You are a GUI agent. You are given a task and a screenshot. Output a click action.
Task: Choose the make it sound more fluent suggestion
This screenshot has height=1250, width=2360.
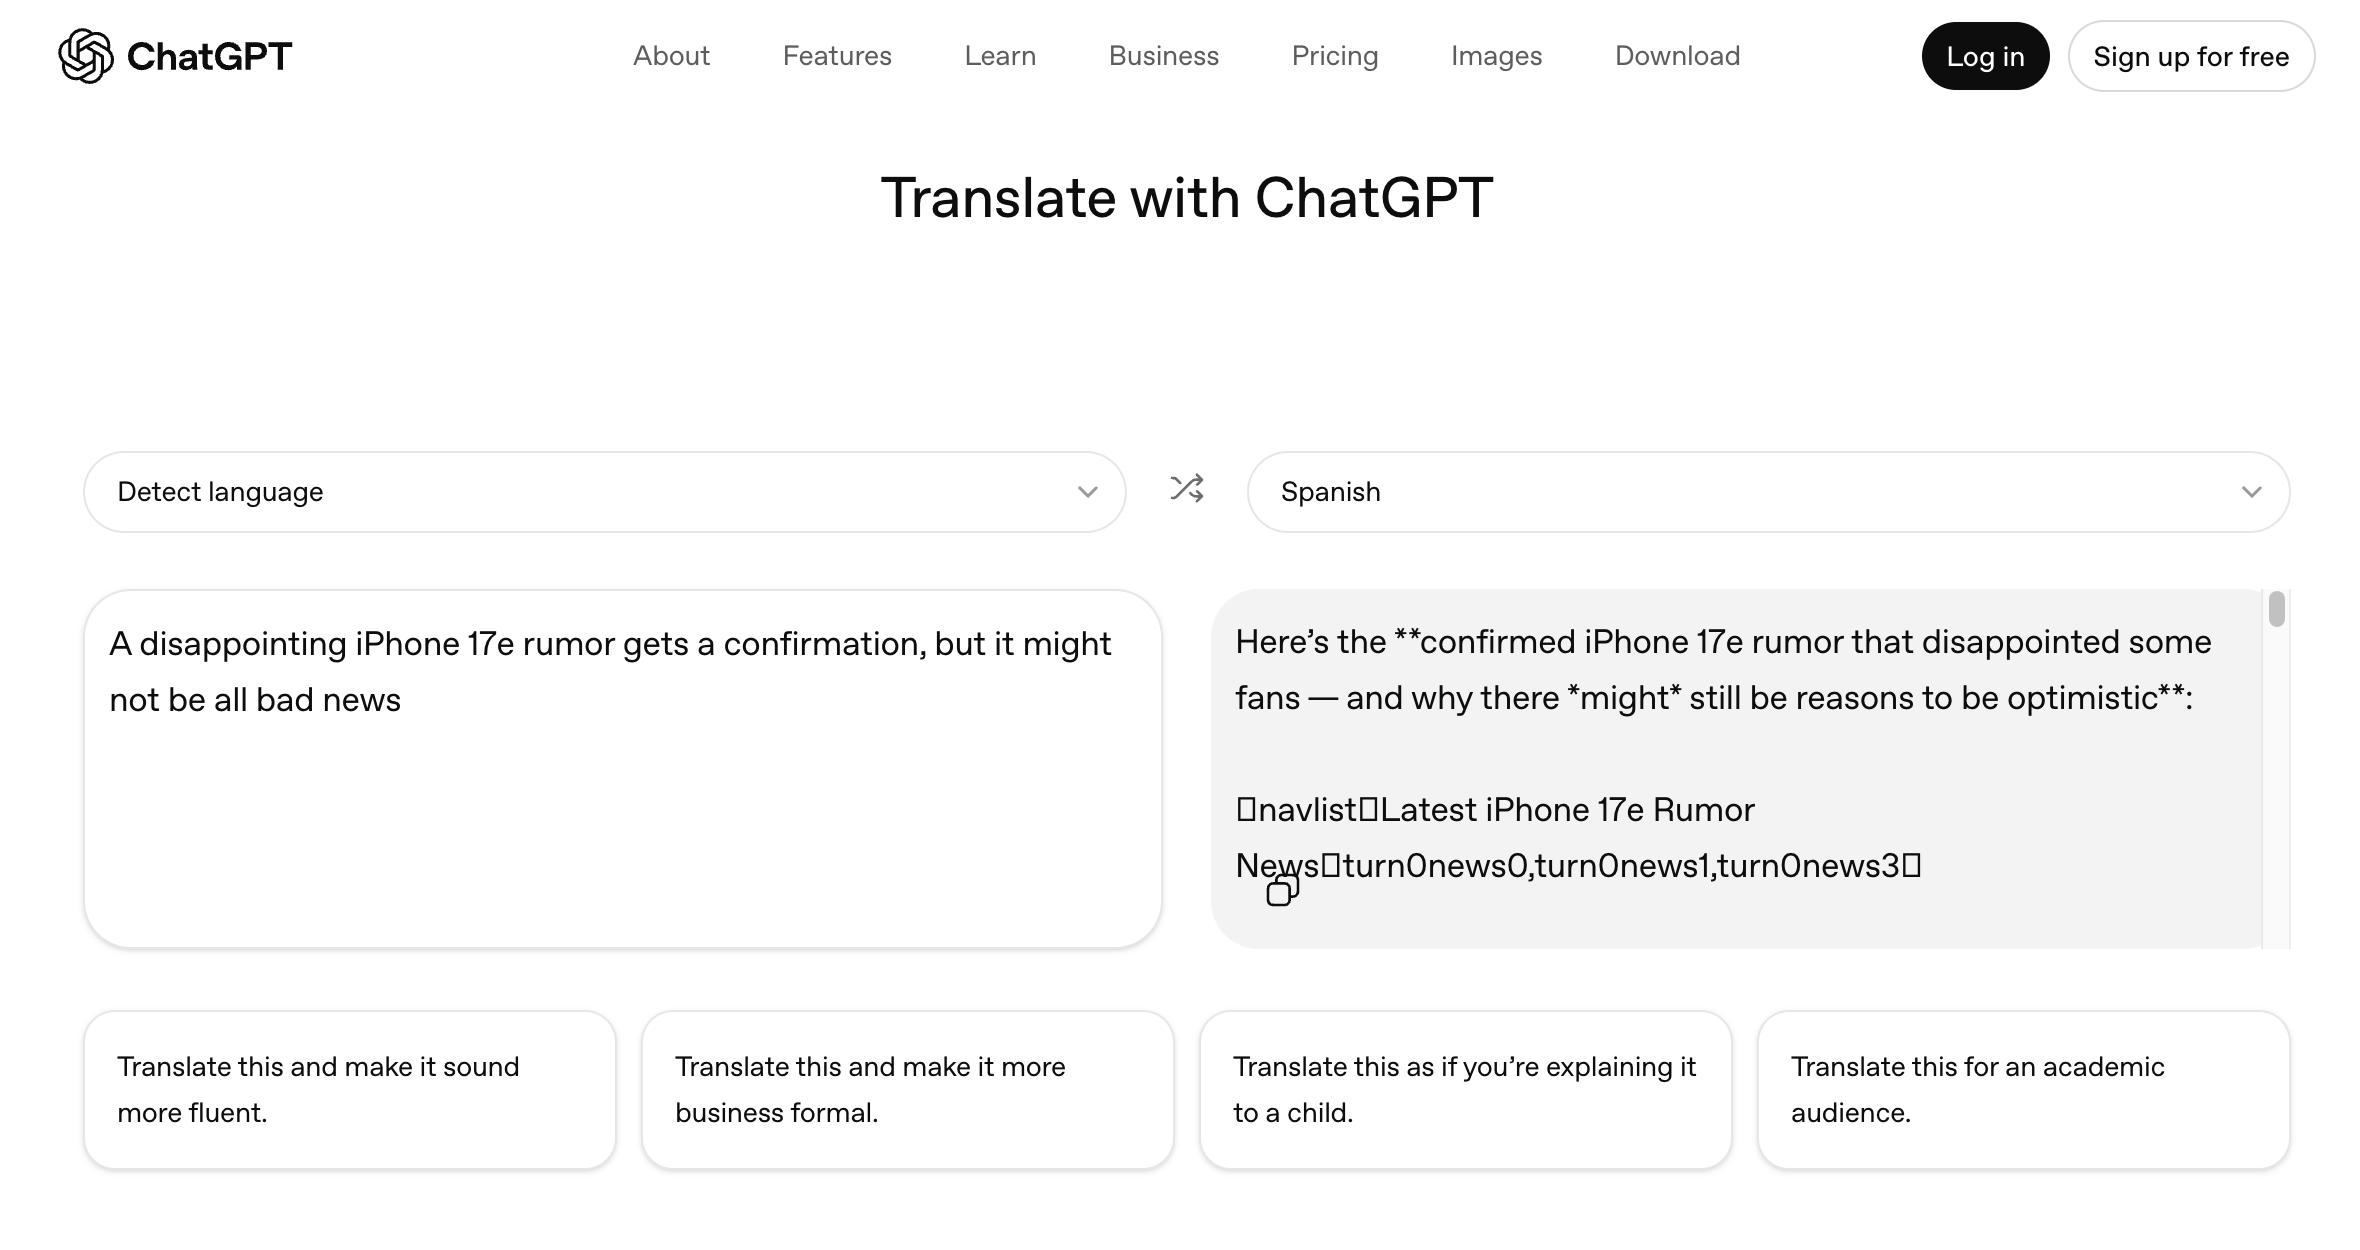pos(349,1089)
